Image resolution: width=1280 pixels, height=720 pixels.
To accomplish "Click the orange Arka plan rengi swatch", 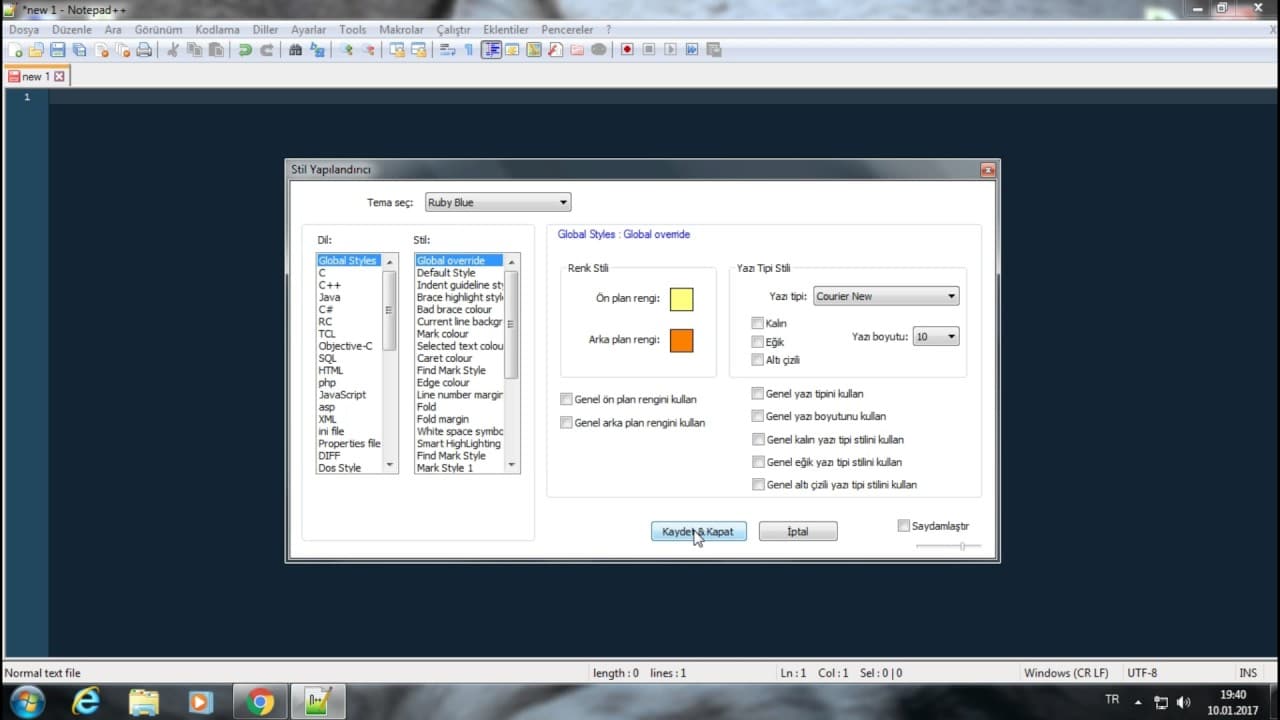I will click(681, 340).
